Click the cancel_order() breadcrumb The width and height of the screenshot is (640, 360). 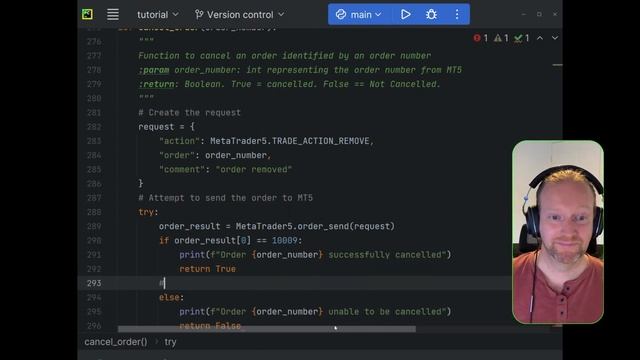[x=116, y=342]
